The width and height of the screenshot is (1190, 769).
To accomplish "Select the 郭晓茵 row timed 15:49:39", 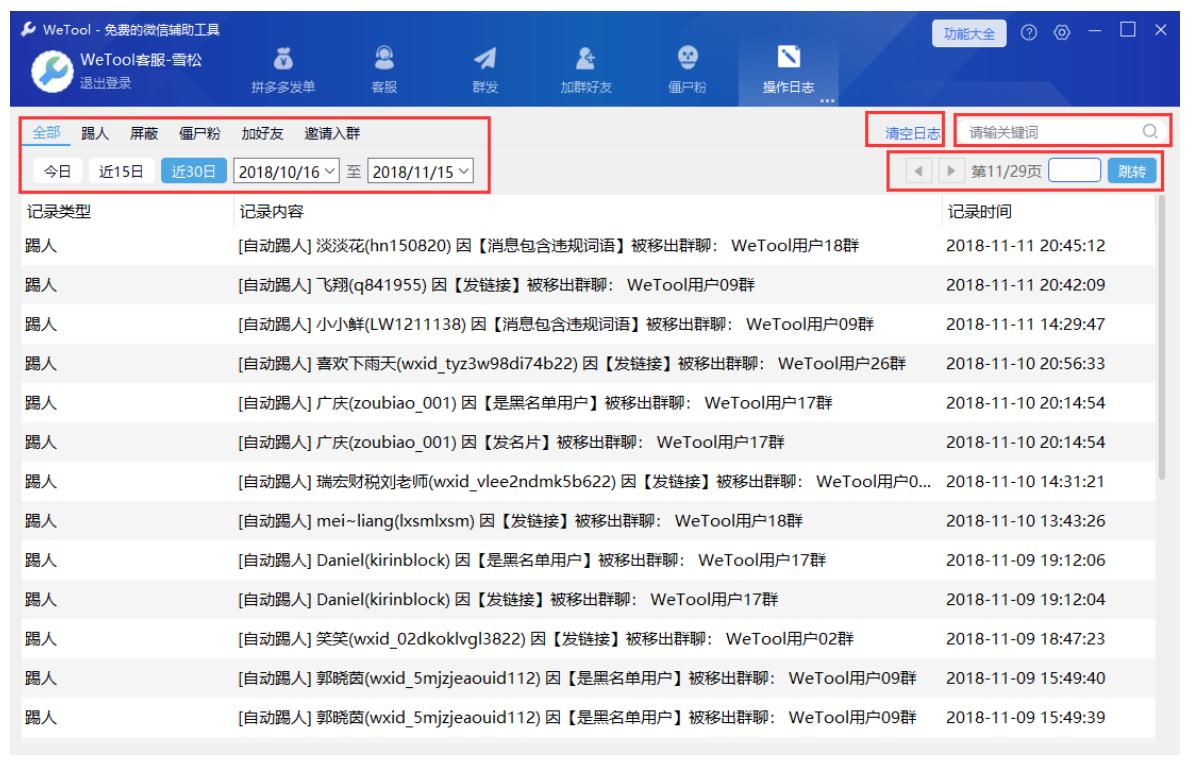I will (x=588, y=717).
